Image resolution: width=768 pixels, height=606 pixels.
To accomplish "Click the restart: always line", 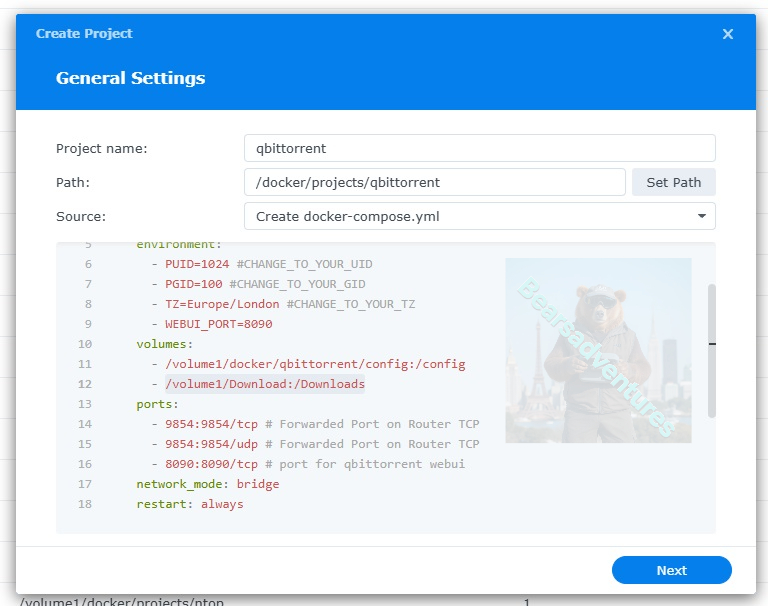I will coord(189,504).
